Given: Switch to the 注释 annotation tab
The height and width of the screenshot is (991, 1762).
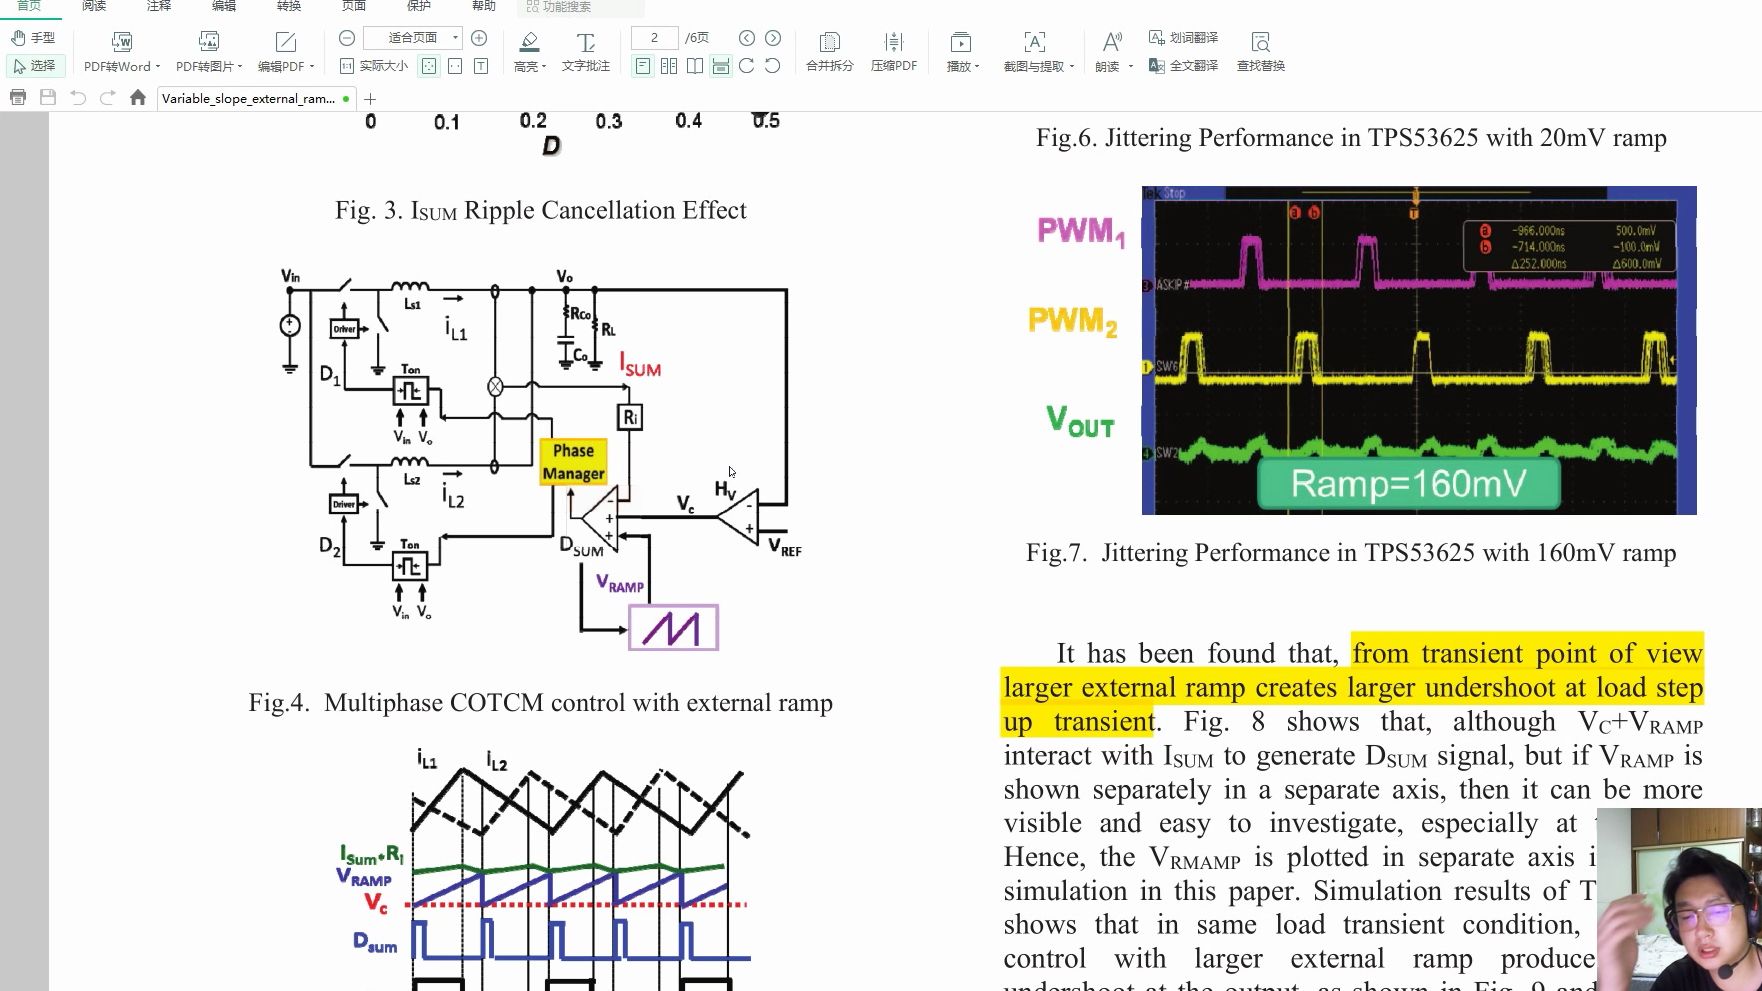Looking at the screenshot, I should pyautogui.click(x=157, y=6).
